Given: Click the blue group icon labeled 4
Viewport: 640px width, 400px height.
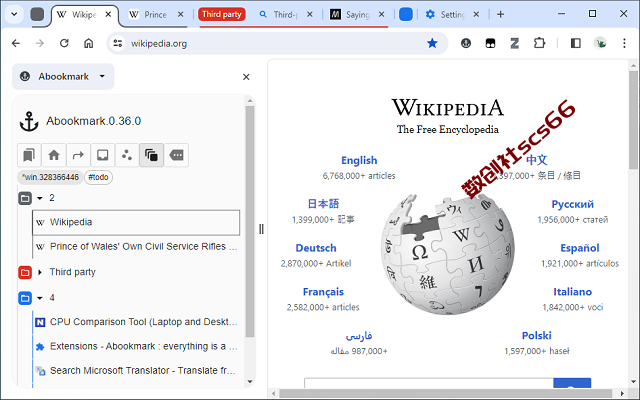Looking at the screenshot, I should click(25, 298).
